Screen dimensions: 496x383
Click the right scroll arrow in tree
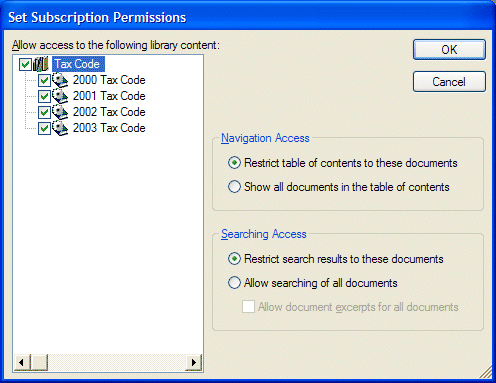point(194,362)
